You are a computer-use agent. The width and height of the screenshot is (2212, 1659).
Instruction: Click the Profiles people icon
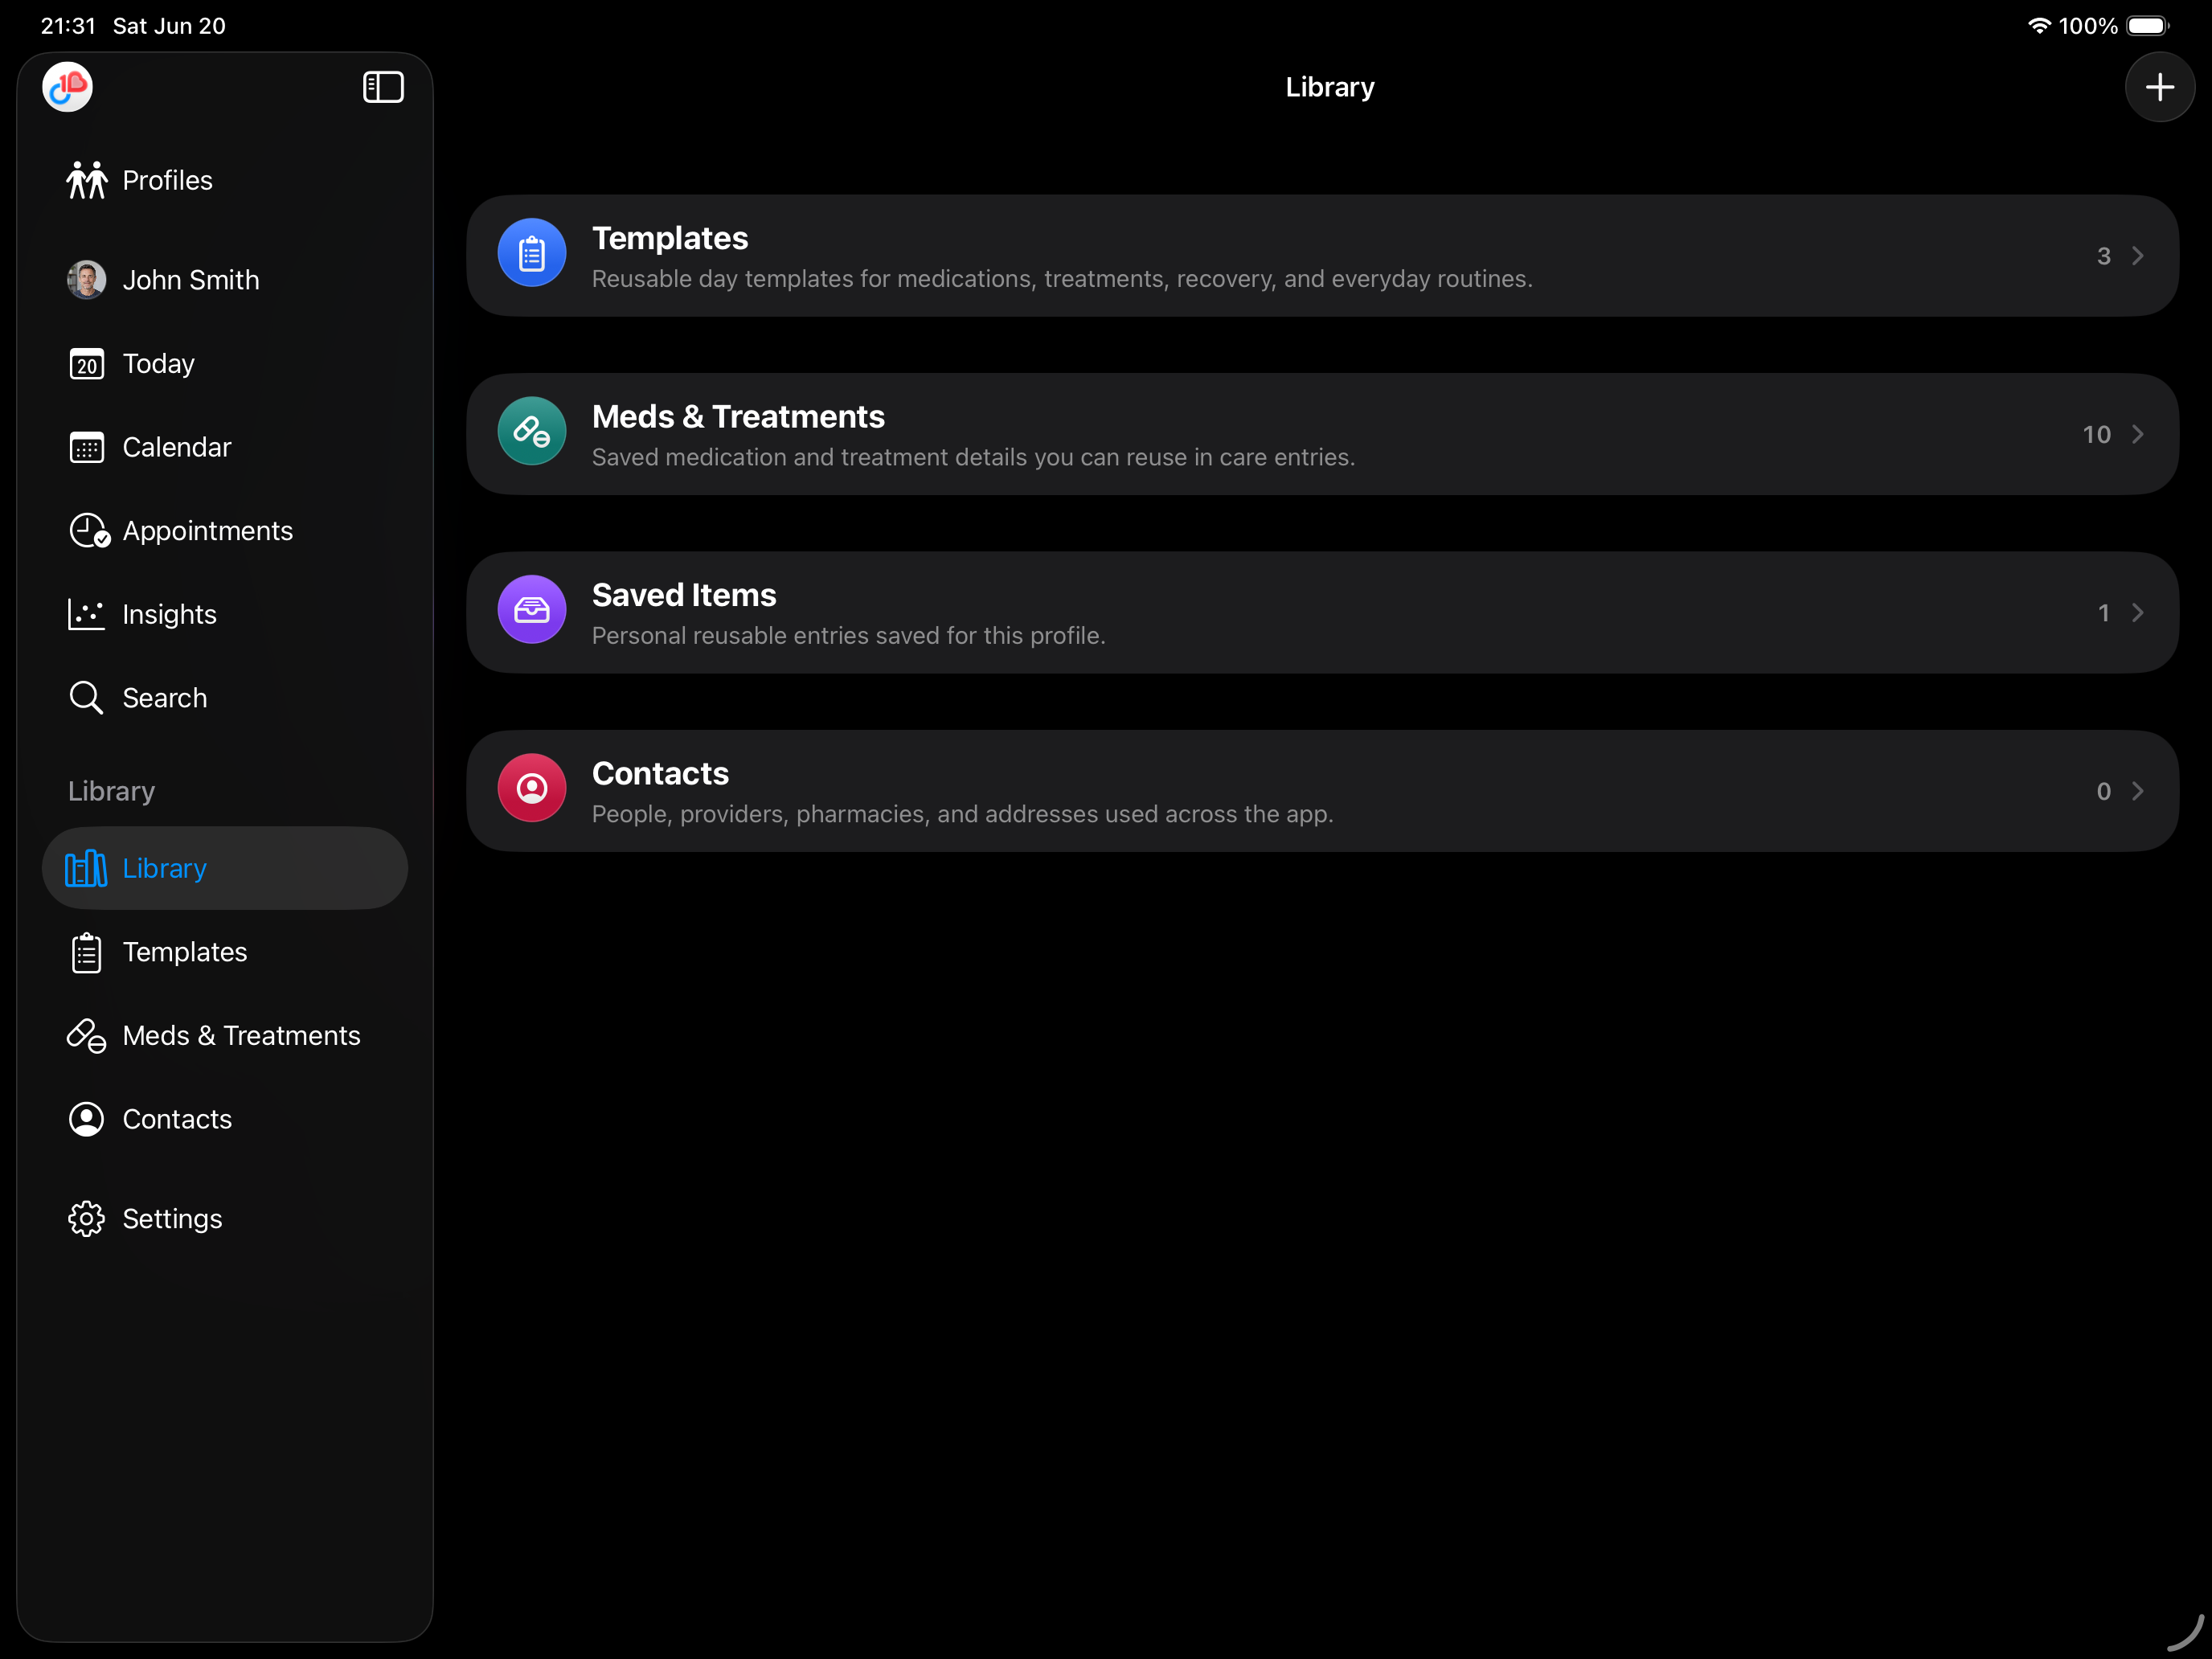click(x=87, y=180)
